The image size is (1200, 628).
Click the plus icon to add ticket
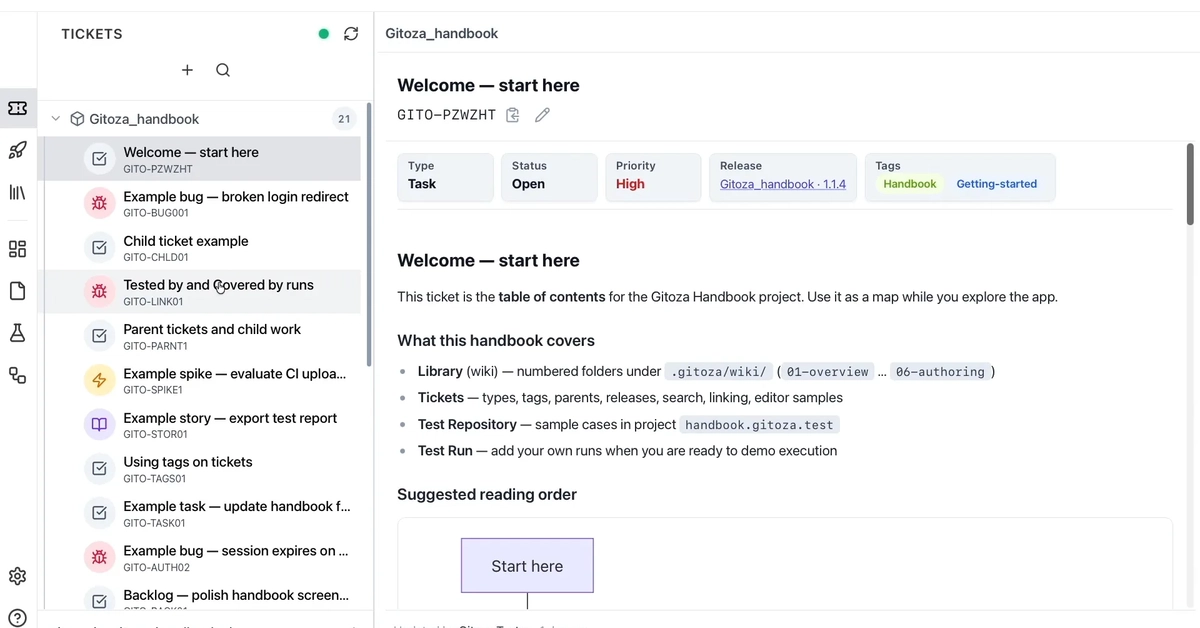187,70
